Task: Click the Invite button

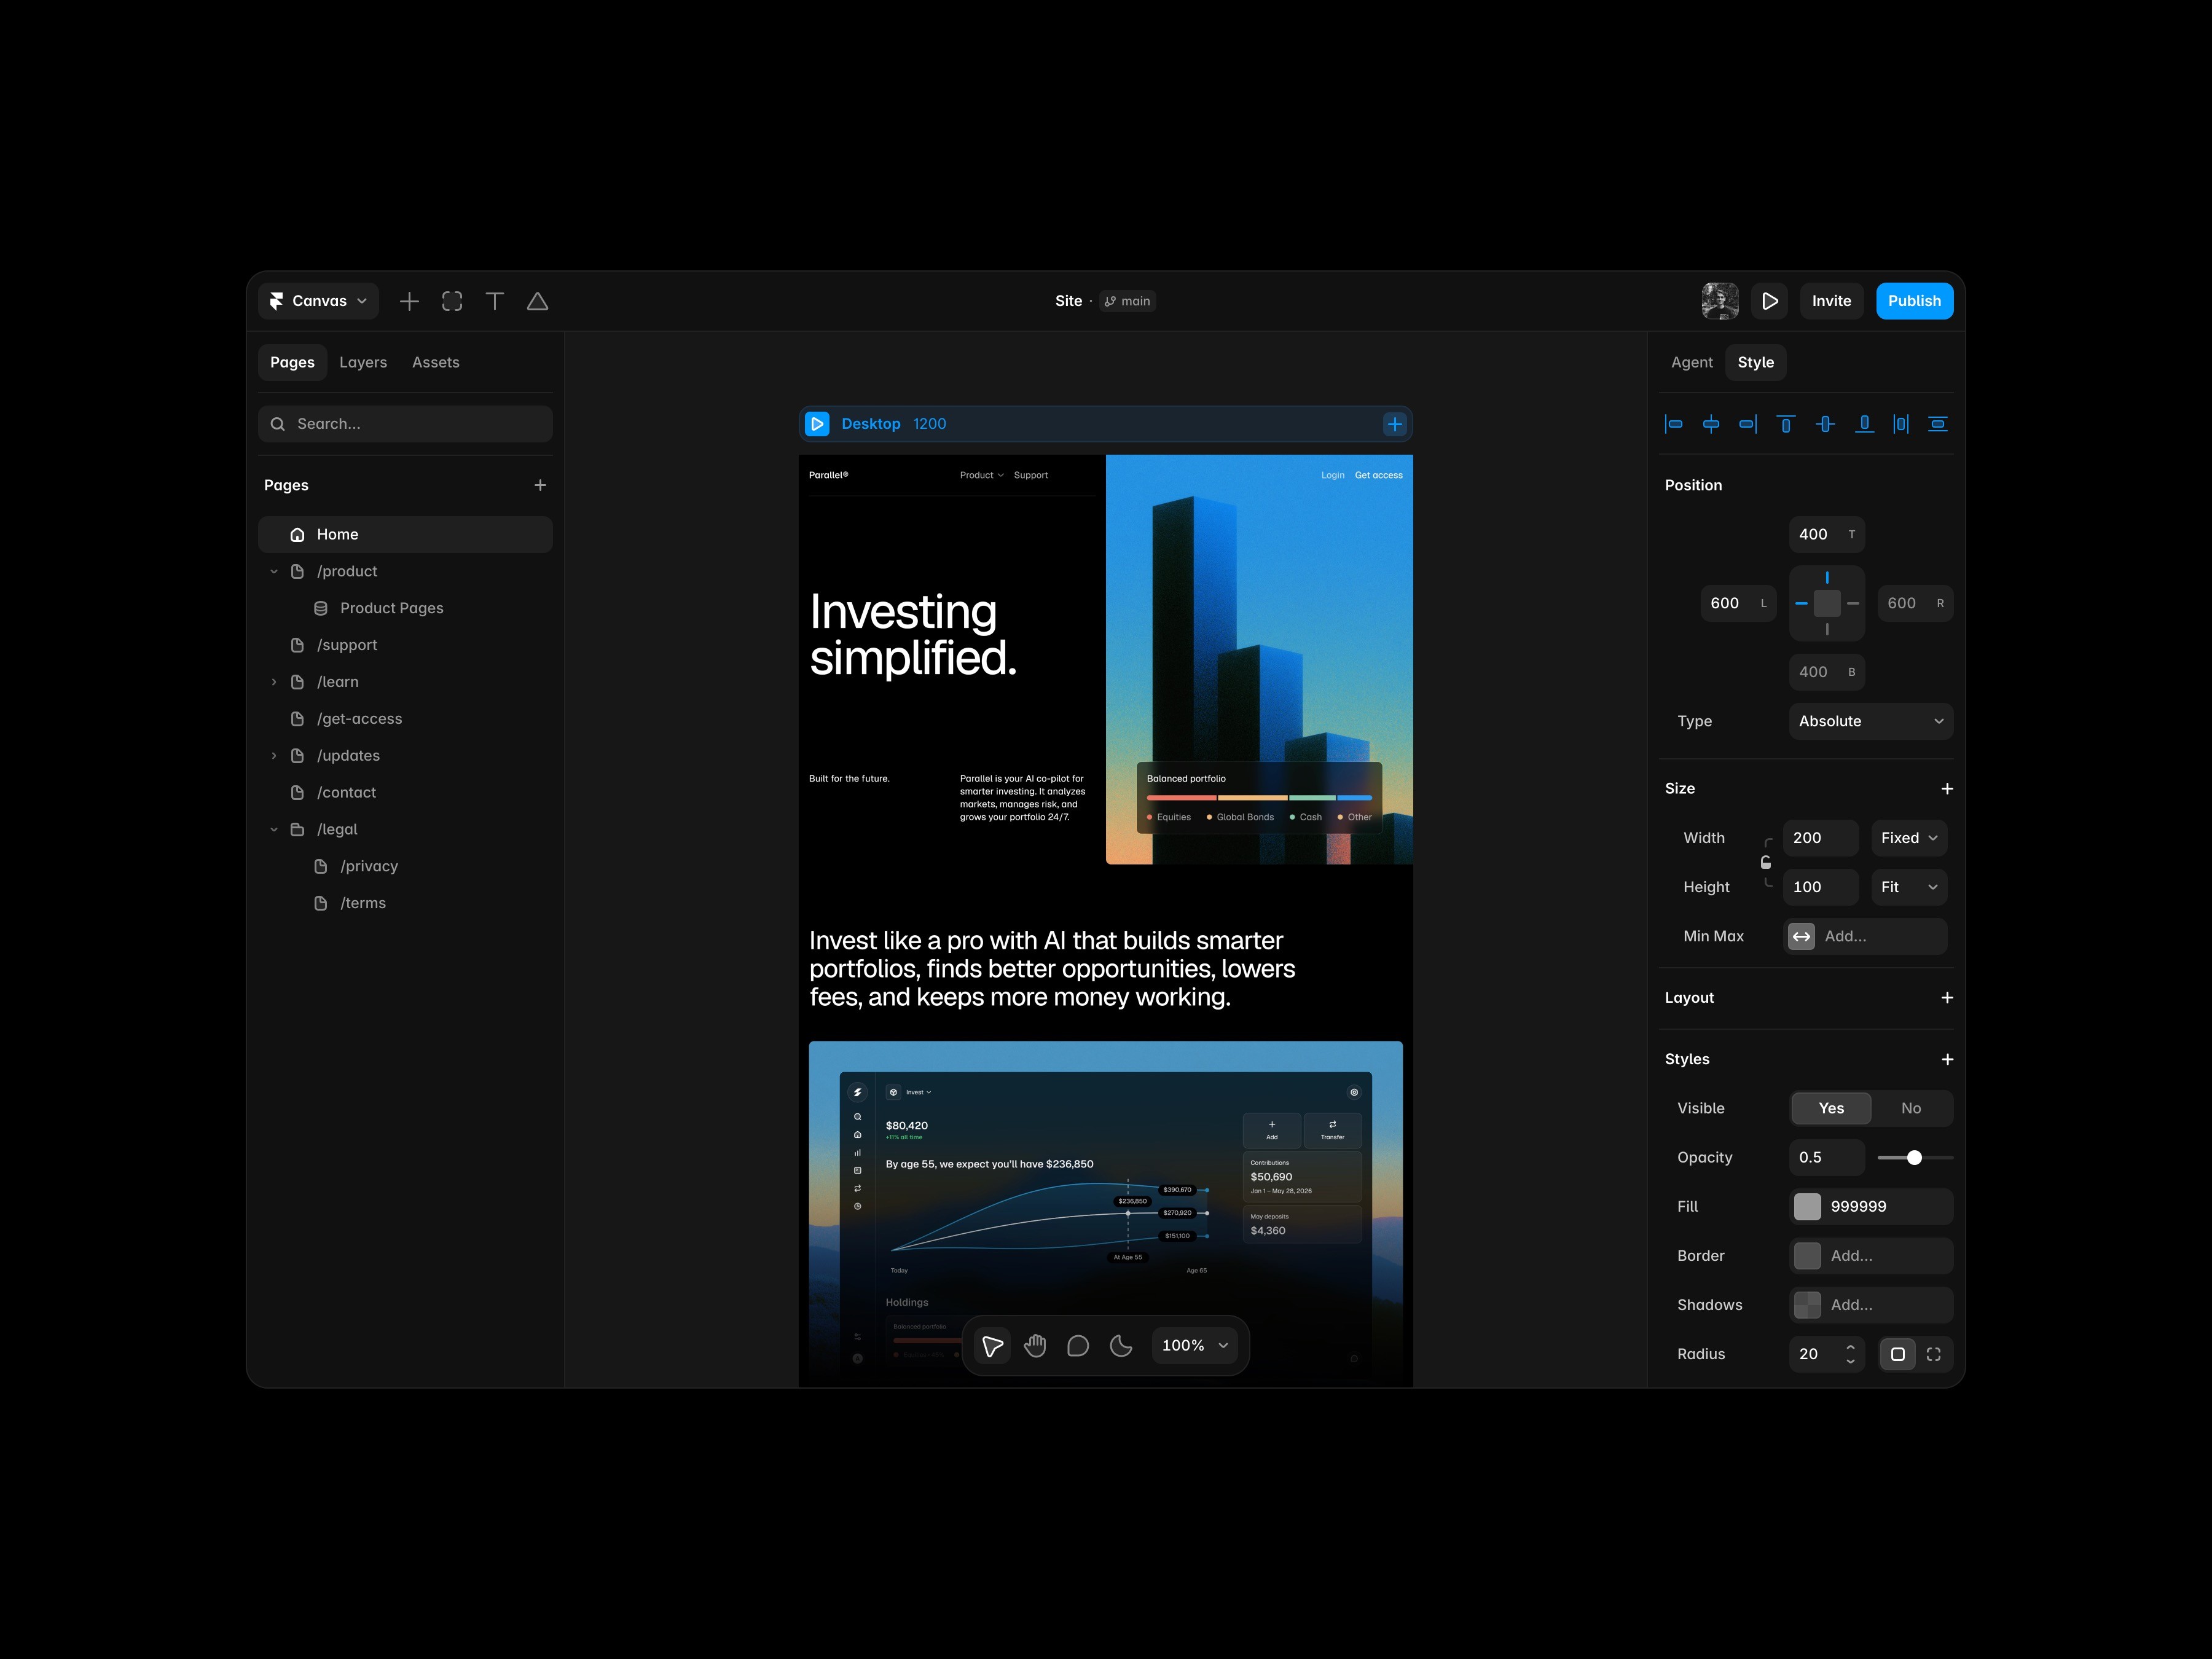Action: pyautogui.click(x=1831, y=301)
